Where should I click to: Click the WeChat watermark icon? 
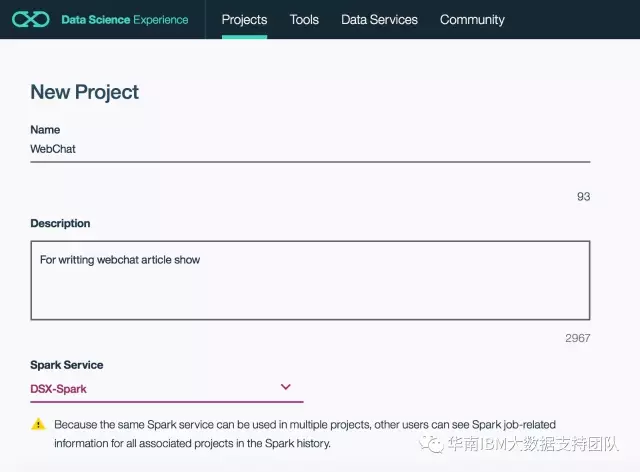tap(431, 444)
